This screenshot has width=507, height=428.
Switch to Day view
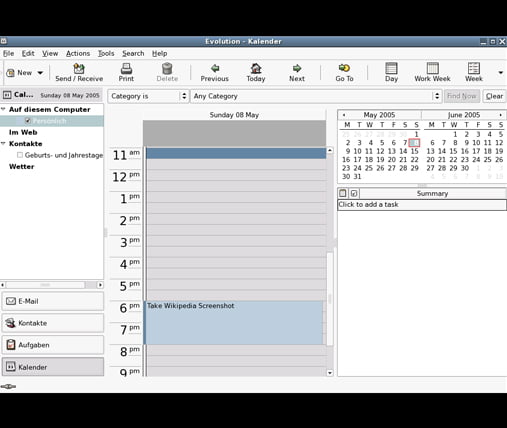click(391, 68)
